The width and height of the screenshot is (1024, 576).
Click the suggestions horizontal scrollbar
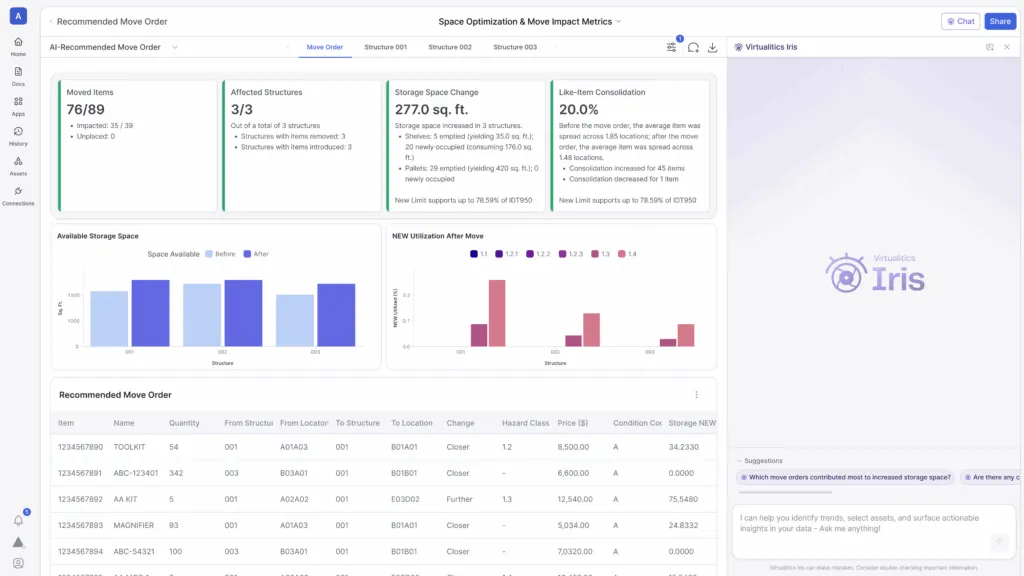pyautogui.click(x=785, y=492)
